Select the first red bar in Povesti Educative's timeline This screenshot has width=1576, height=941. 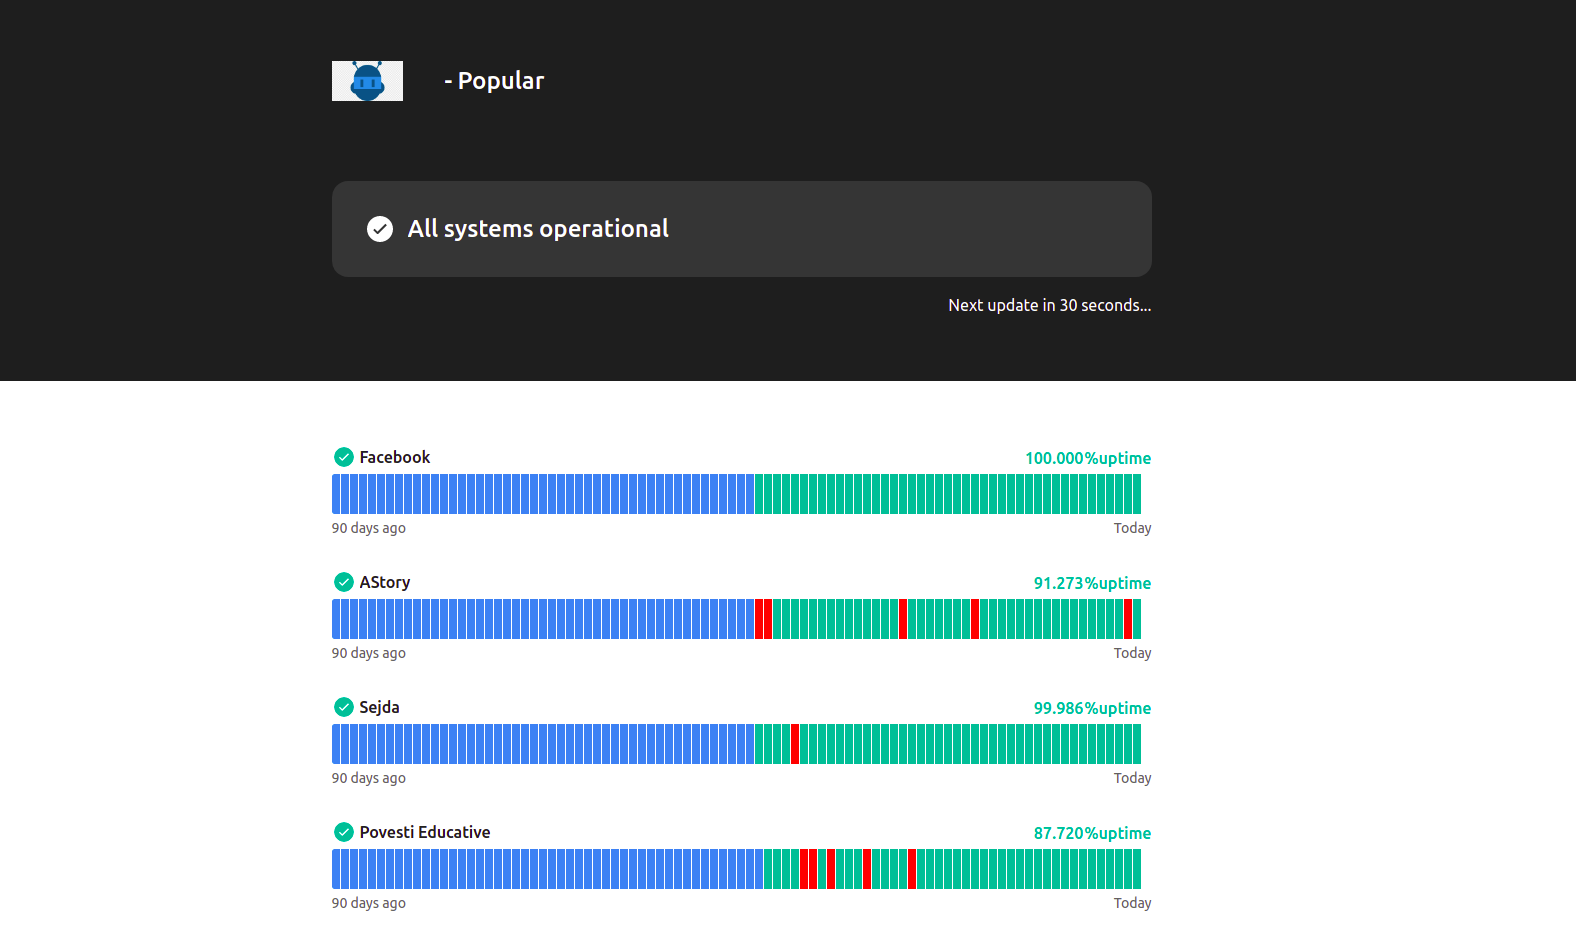(804, 869)
